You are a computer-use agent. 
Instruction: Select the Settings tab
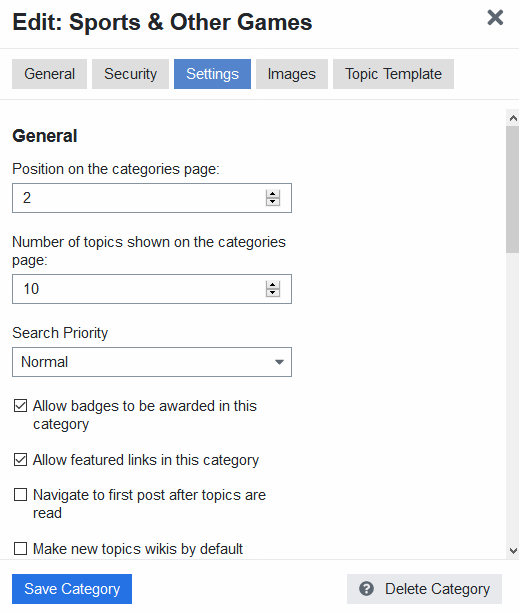(x=212, y=74)
